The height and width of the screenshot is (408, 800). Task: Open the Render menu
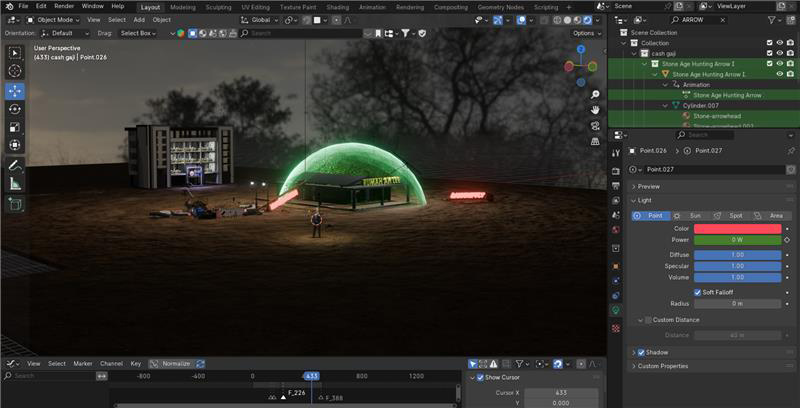64,7
